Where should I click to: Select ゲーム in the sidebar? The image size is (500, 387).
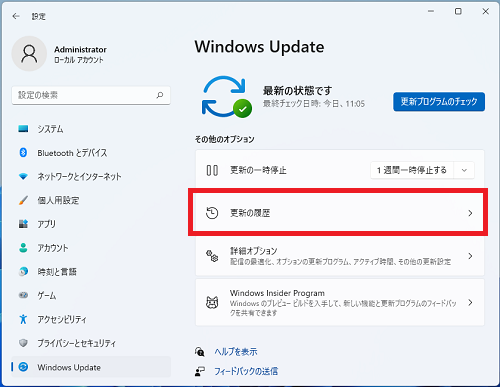point(91,295)
